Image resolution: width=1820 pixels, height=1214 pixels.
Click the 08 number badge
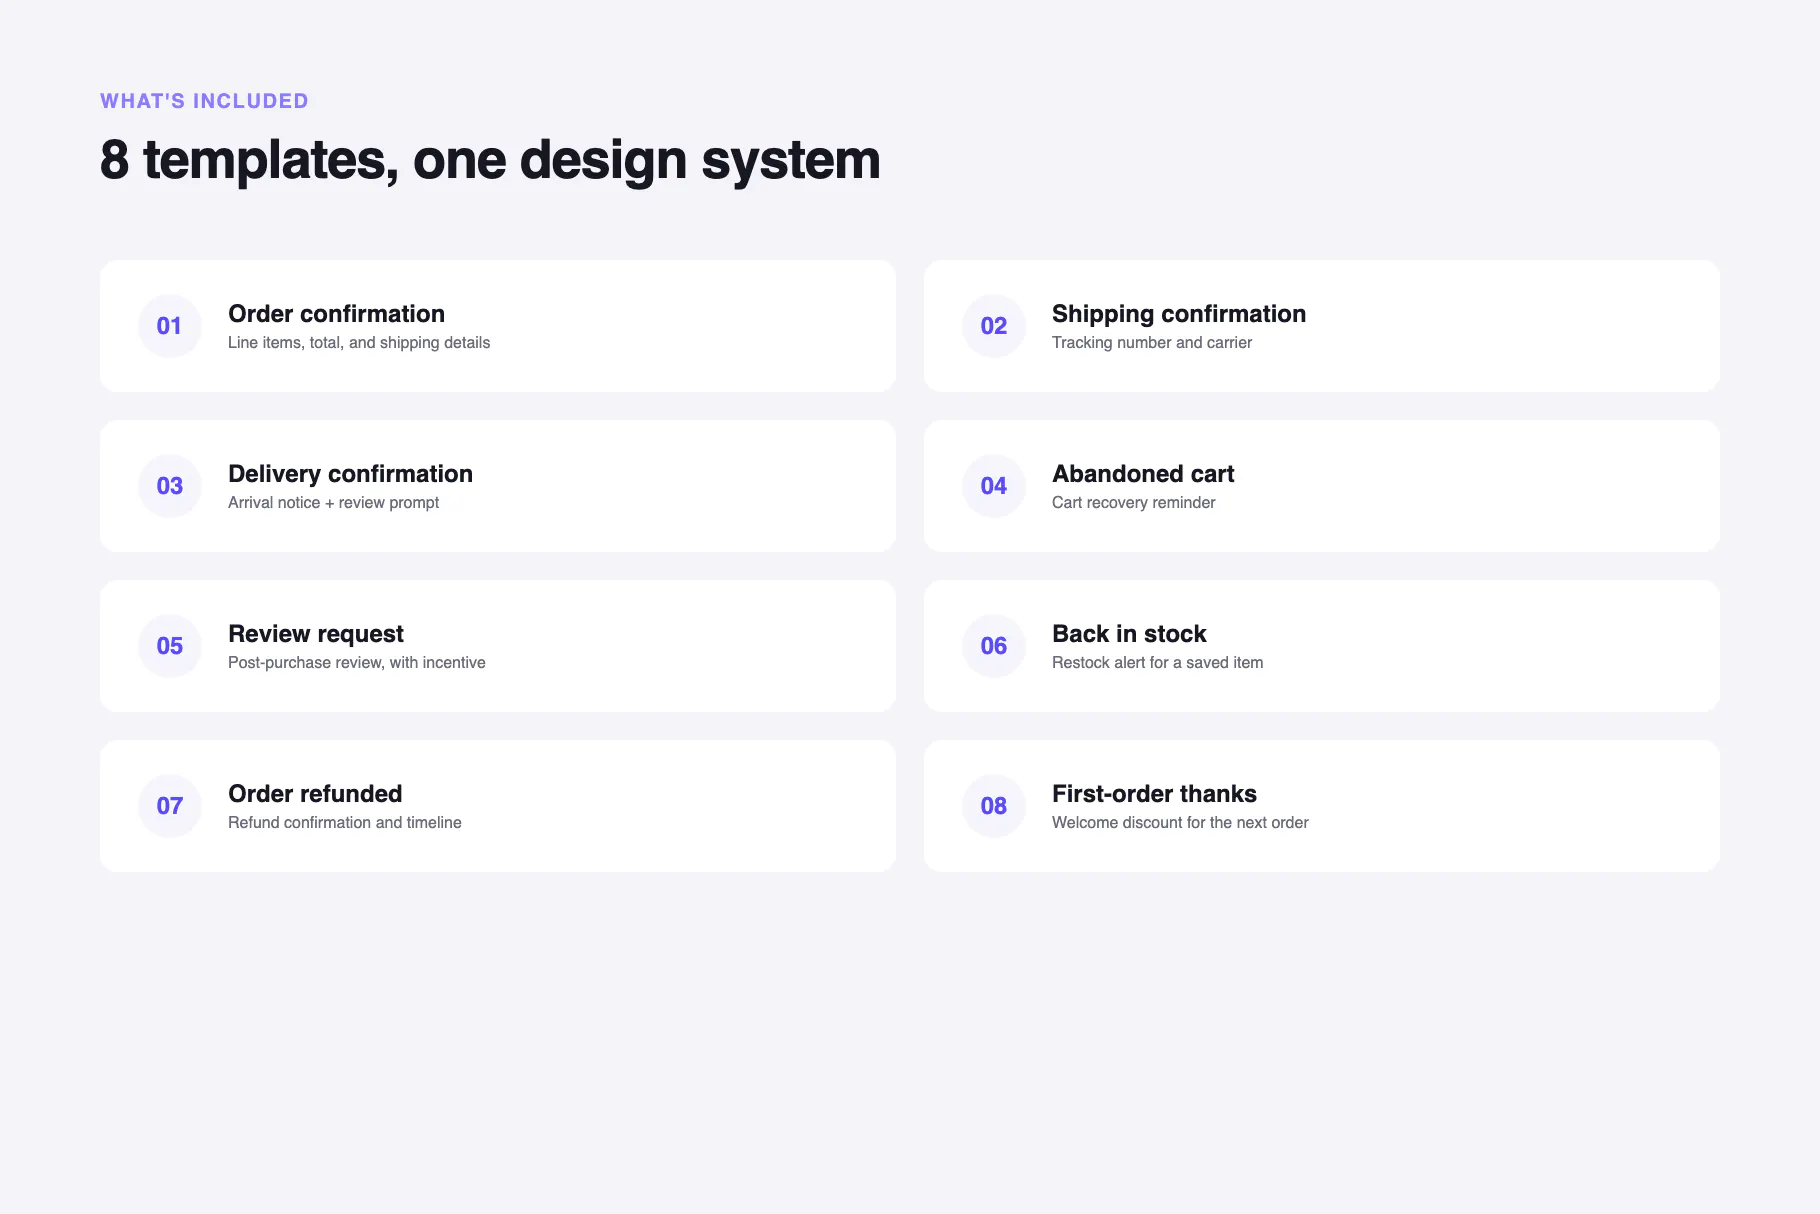pos(994,806)
